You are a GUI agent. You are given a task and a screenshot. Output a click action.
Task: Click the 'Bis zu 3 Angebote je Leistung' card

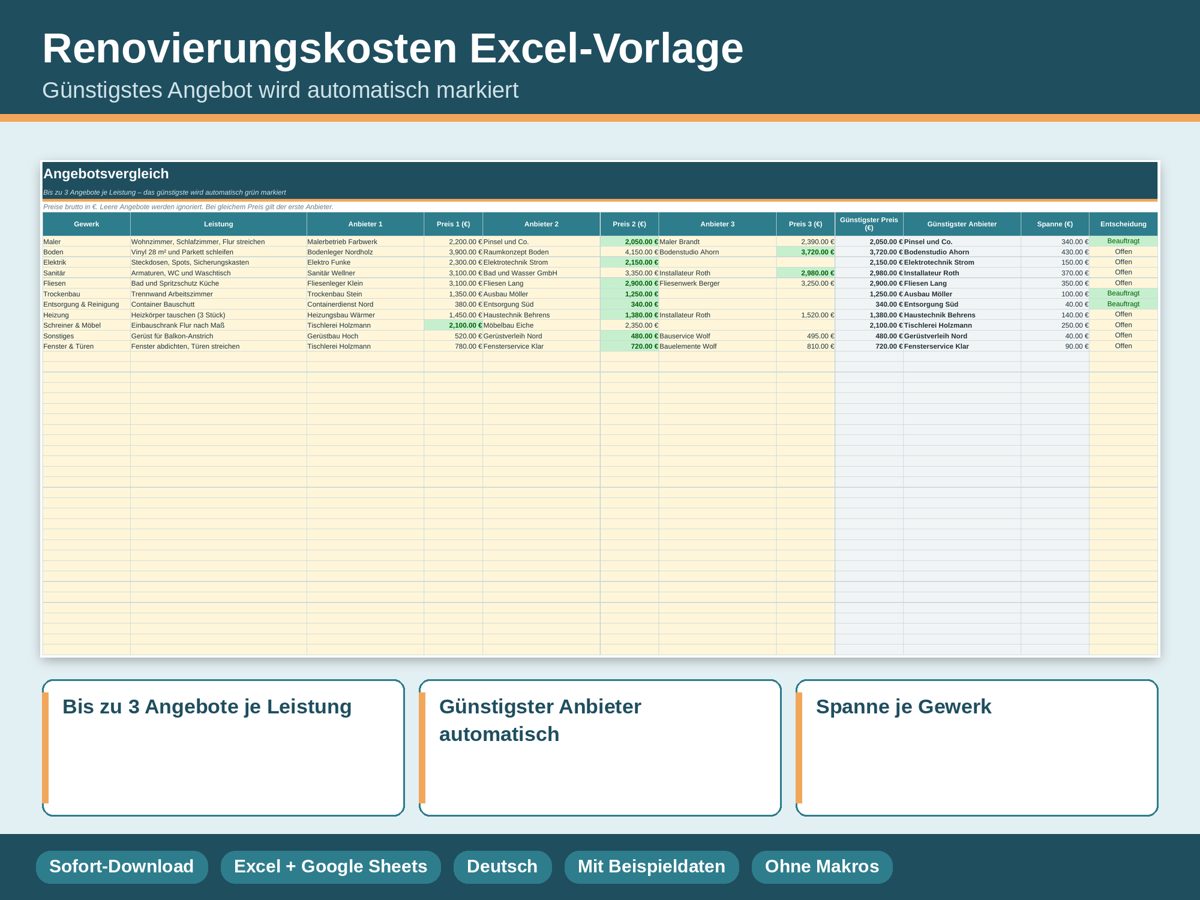[223, 748]
